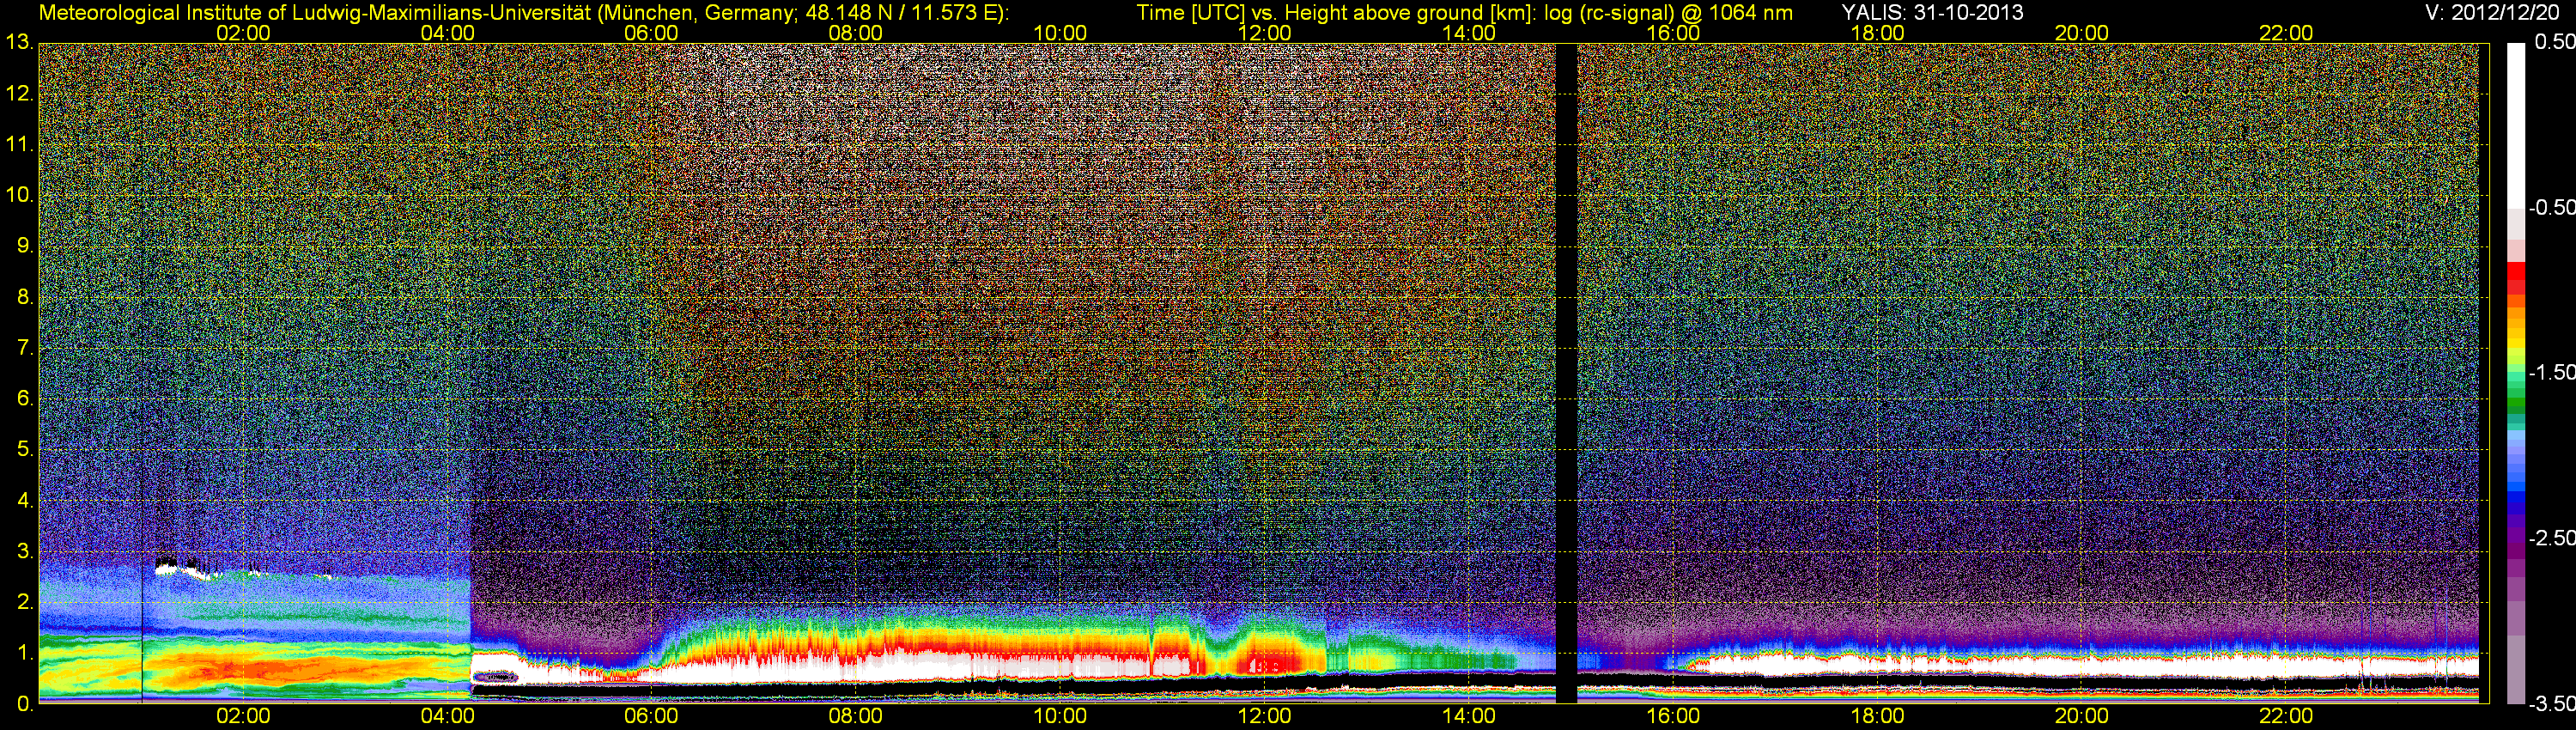Click the 20:00 label on the bottom time axis

2082,716
